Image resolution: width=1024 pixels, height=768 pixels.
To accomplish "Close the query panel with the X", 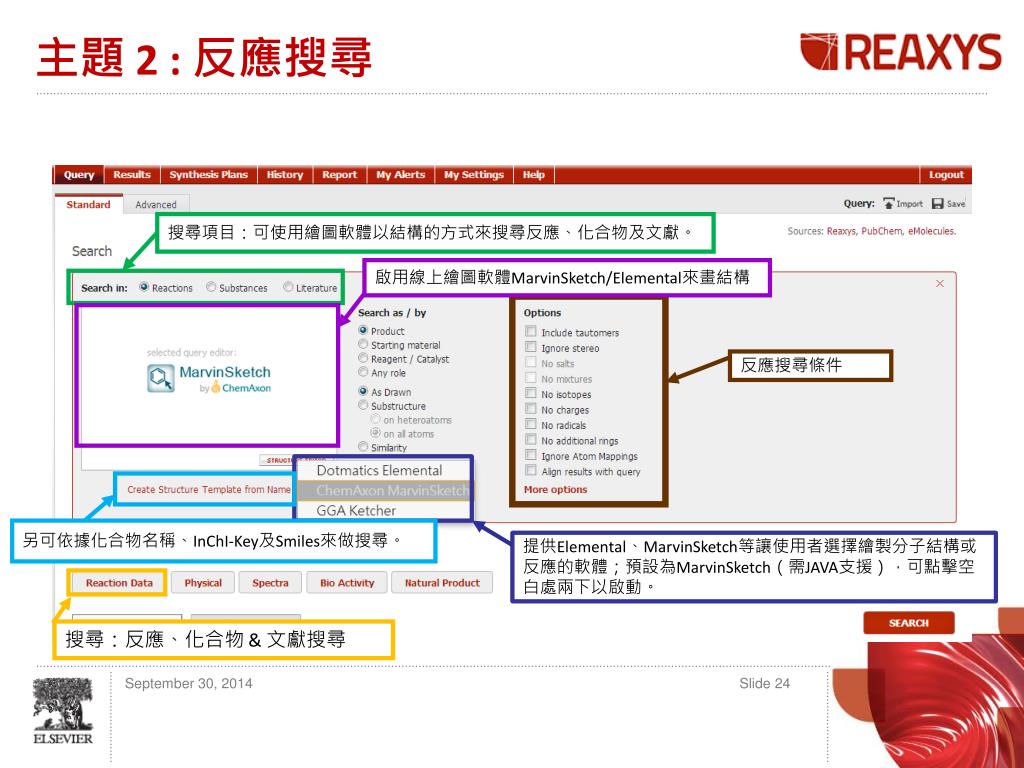I will coord(940,283).
